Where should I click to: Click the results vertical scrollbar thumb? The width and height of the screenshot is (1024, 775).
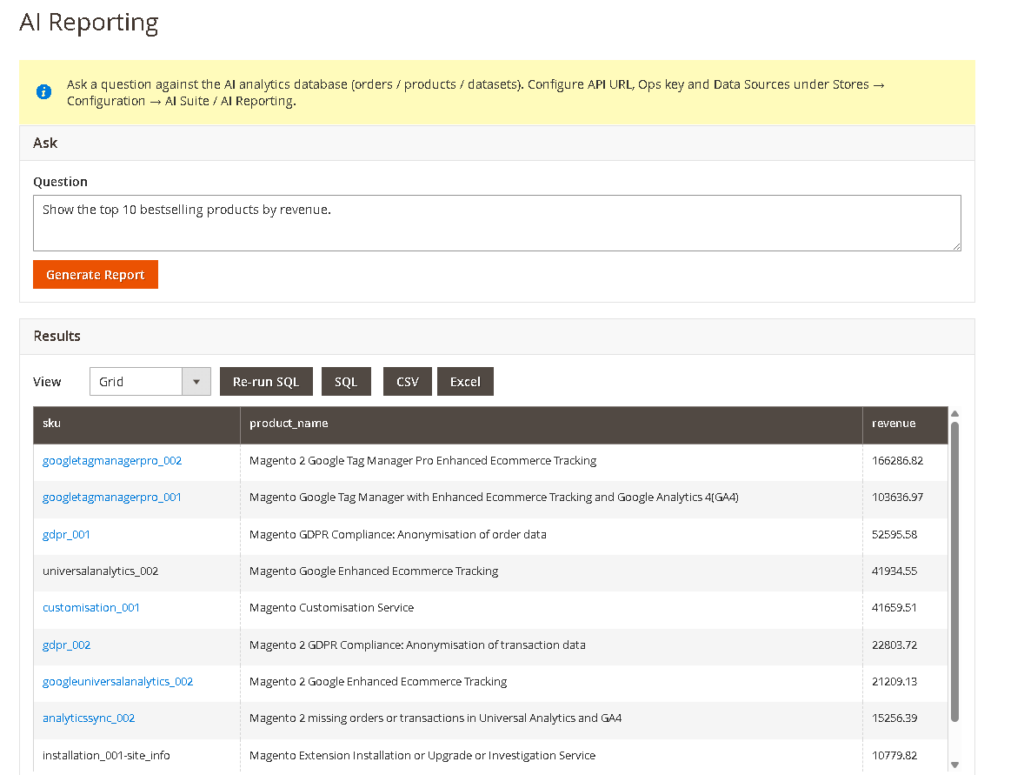955,572
